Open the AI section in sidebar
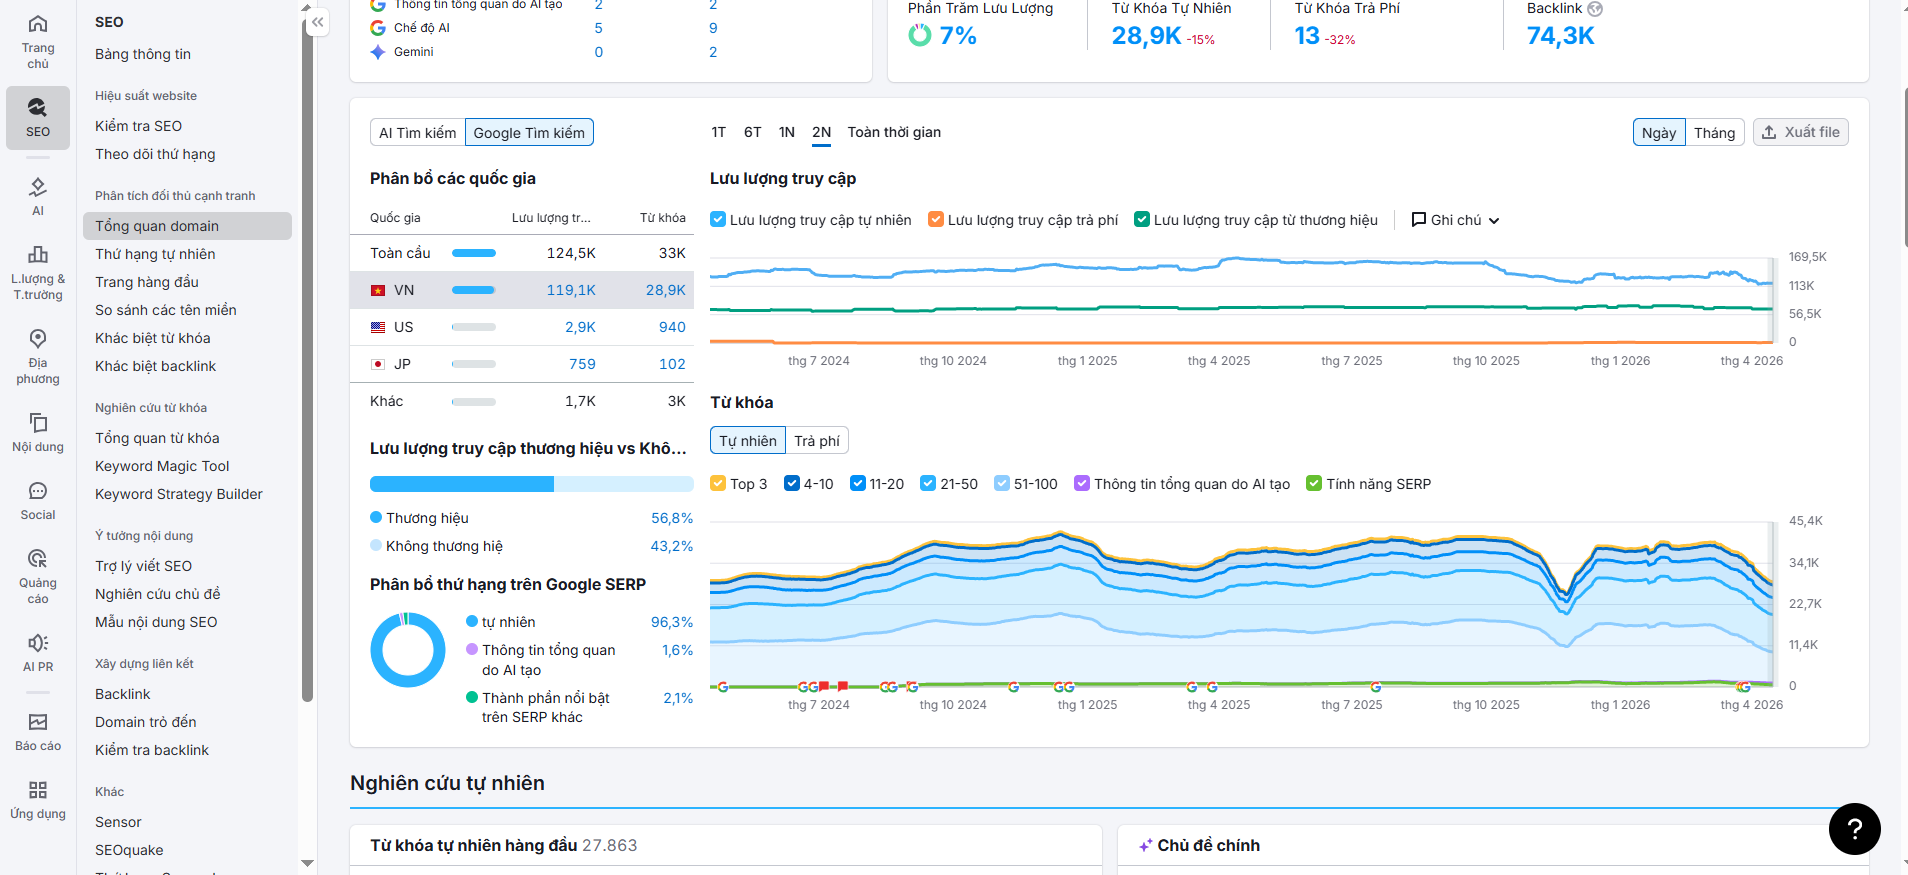1908x875 pixels. [x=38, y=196]
